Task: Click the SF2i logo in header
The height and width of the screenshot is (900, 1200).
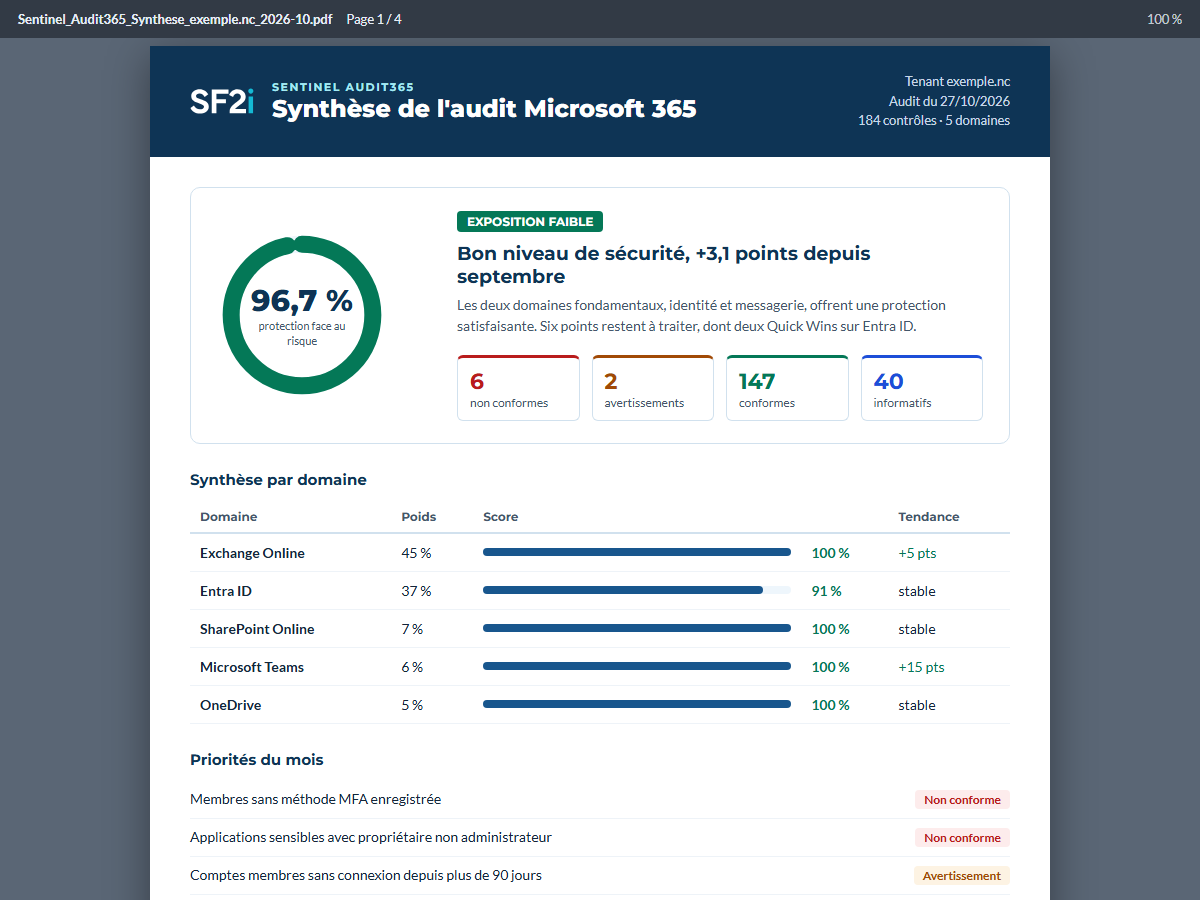Action: coord(222,102)
